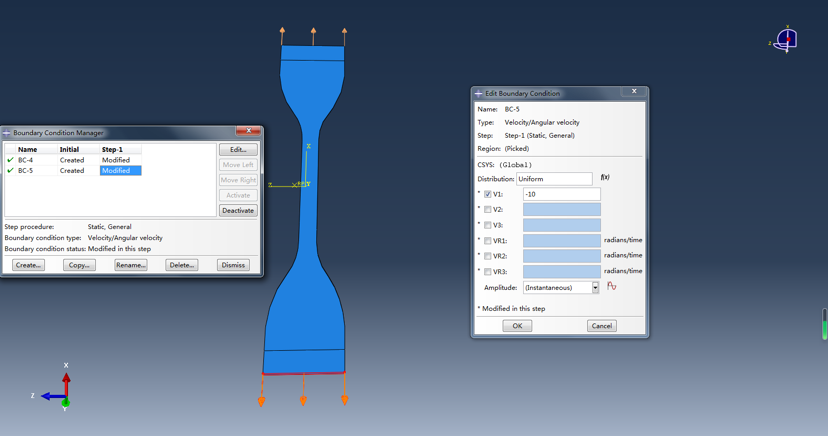This screenshot has width=828, height=436.
Task: Click the Edit... button in the manager
Action: click(238, 150)
